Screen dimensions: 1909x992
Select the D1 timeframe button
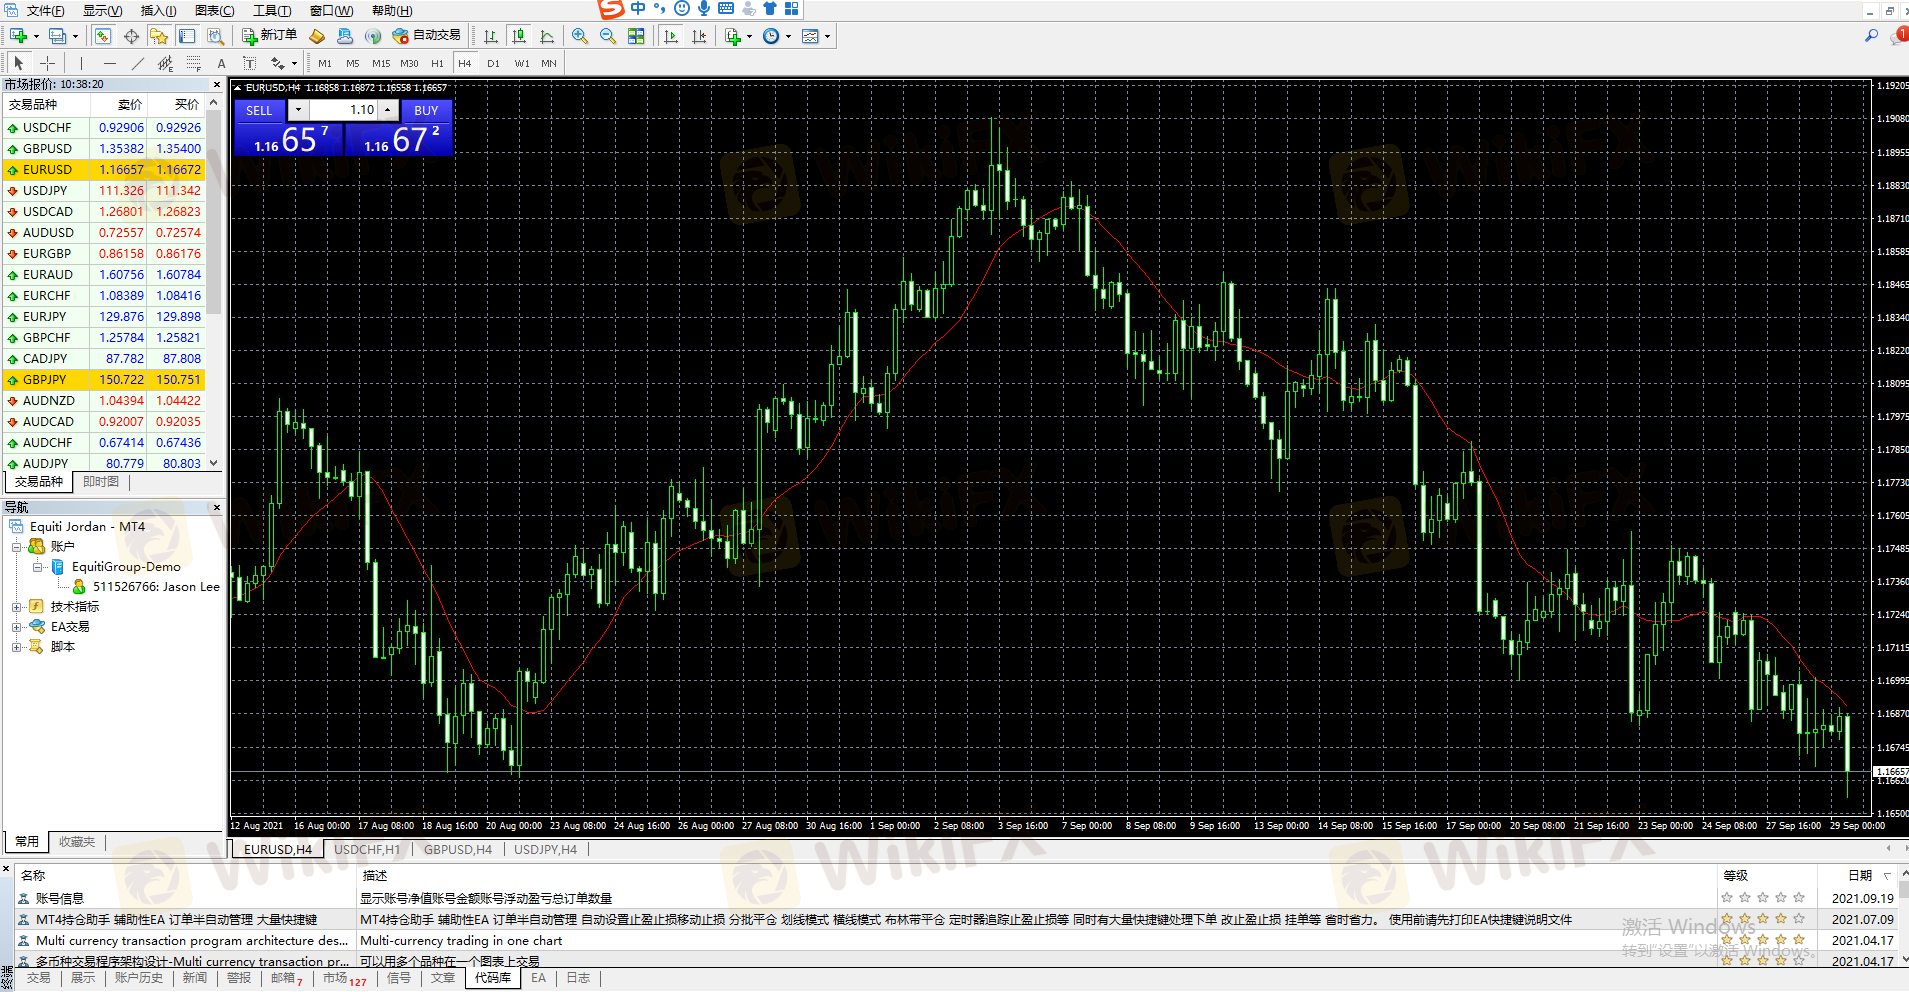[493, 63]
